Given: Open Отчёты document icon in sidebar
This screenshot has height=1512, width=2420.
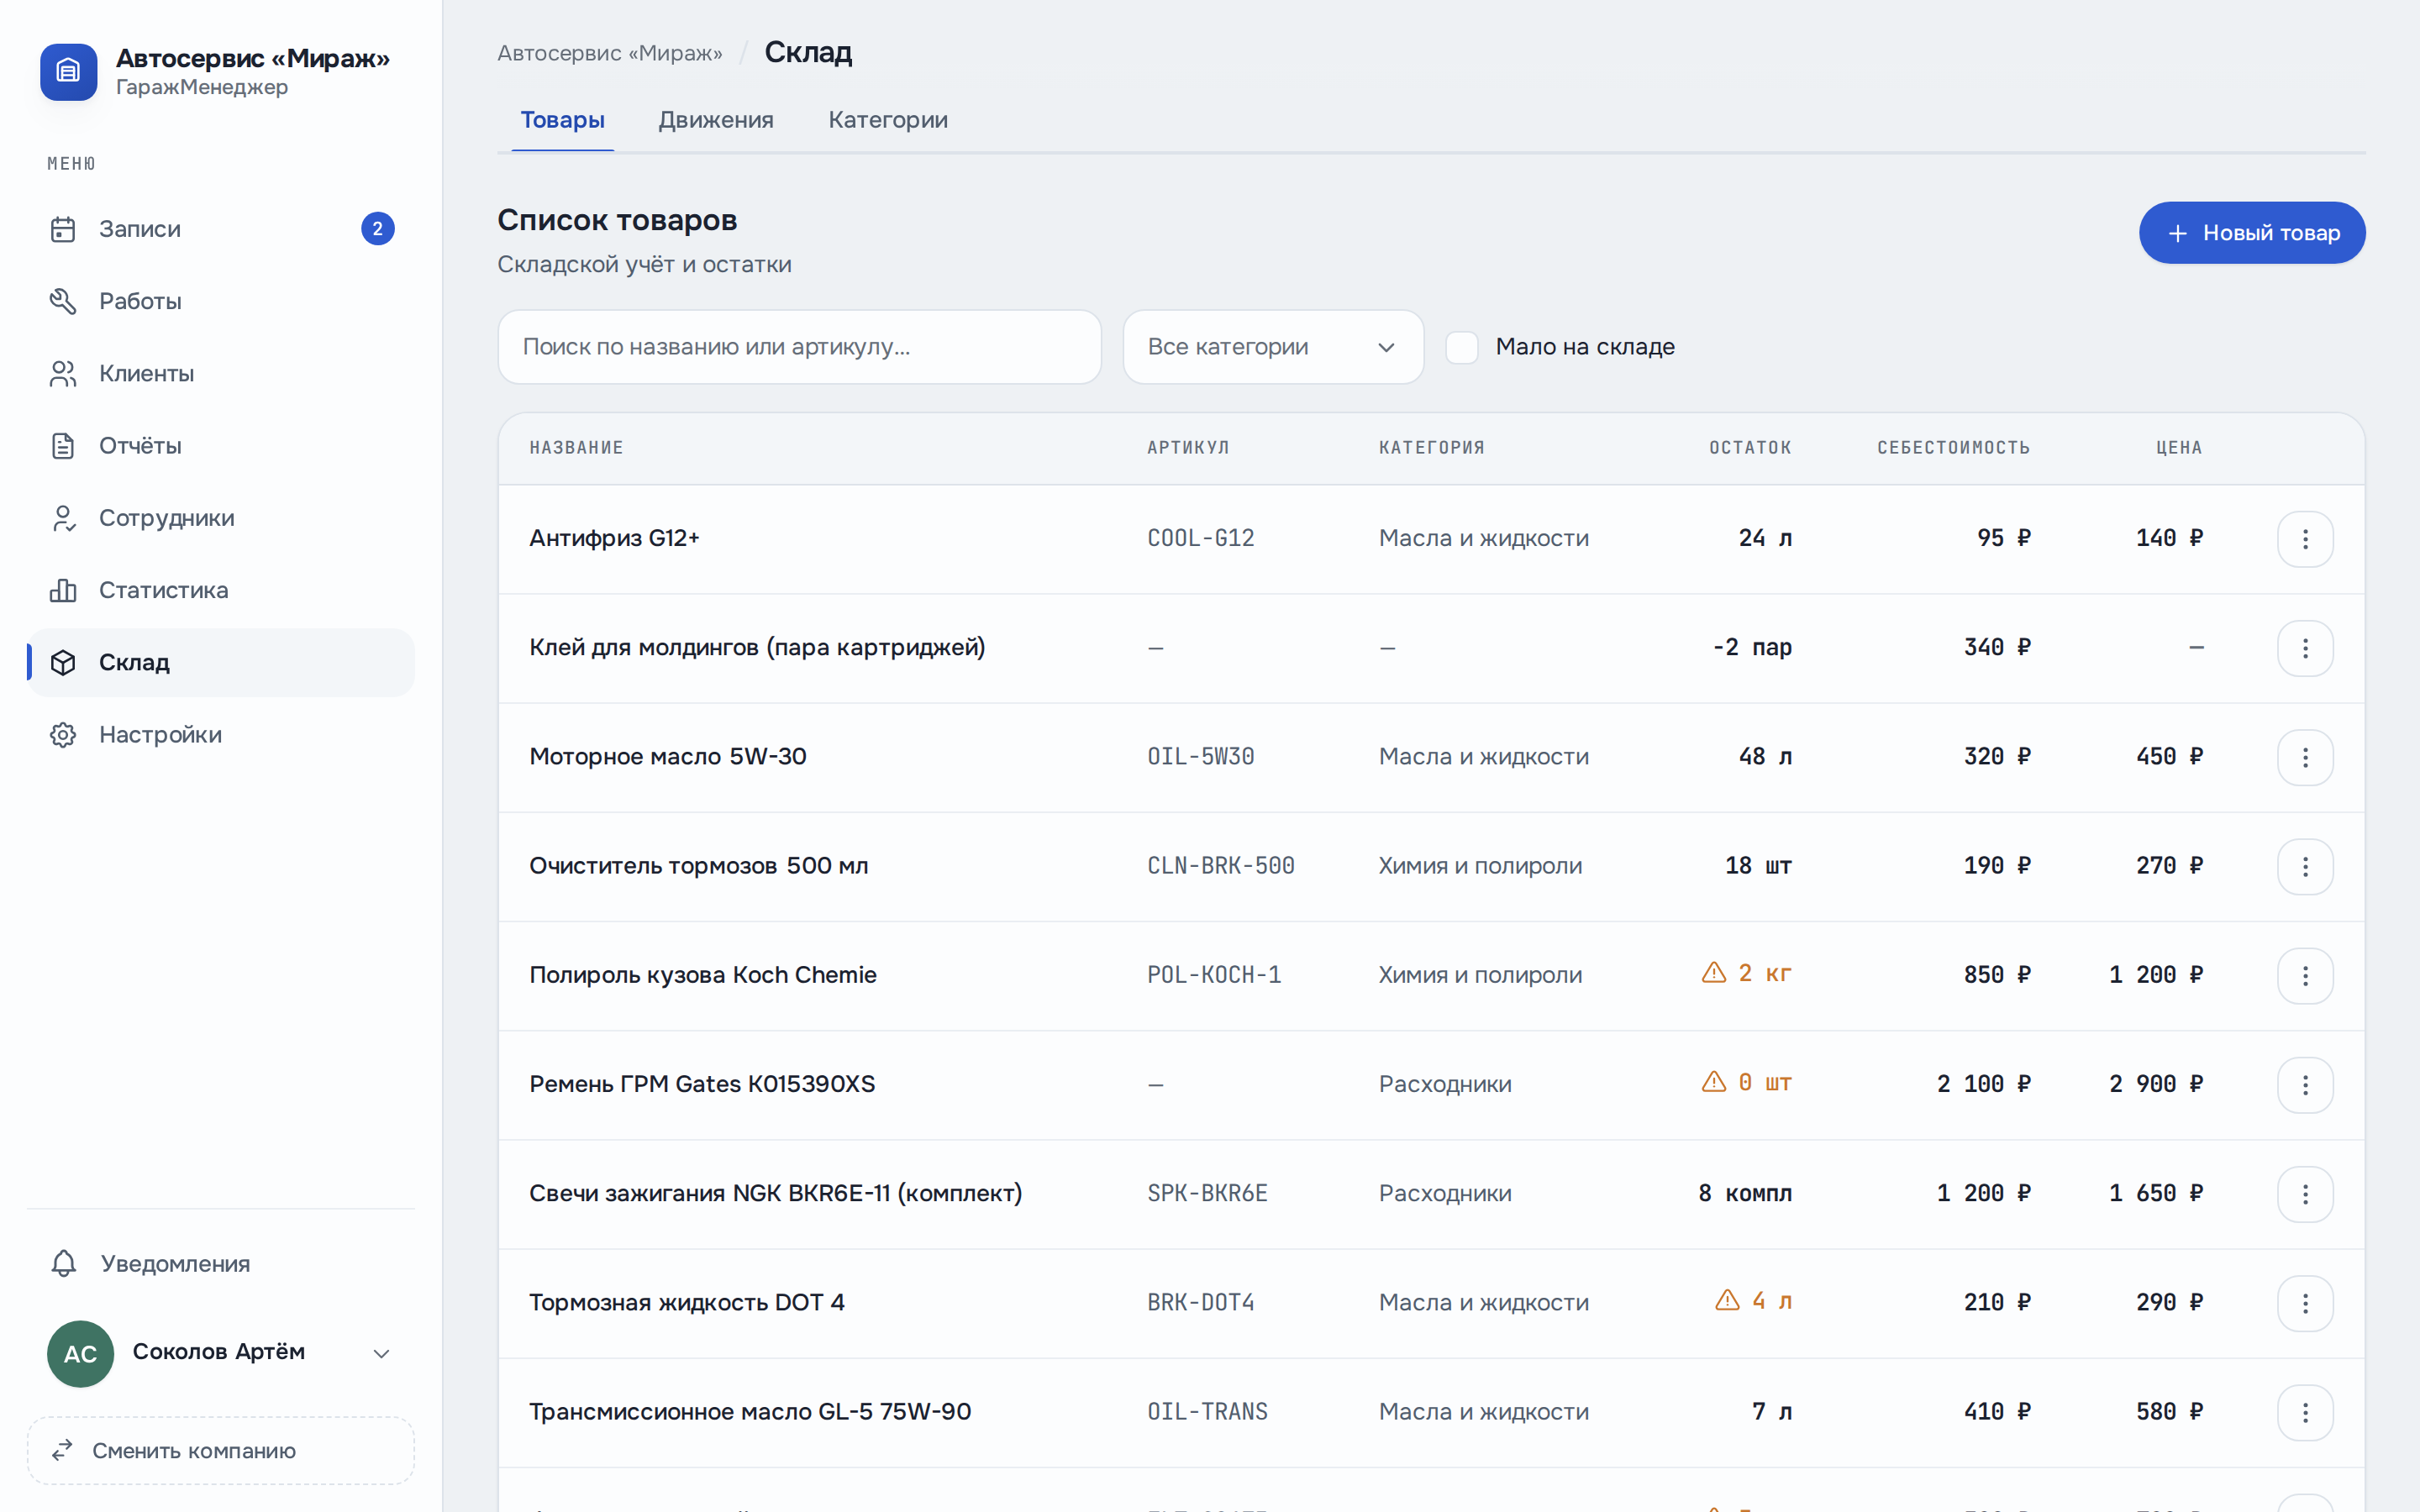Looking at the screenshot, I should click(x=63, y=446).
